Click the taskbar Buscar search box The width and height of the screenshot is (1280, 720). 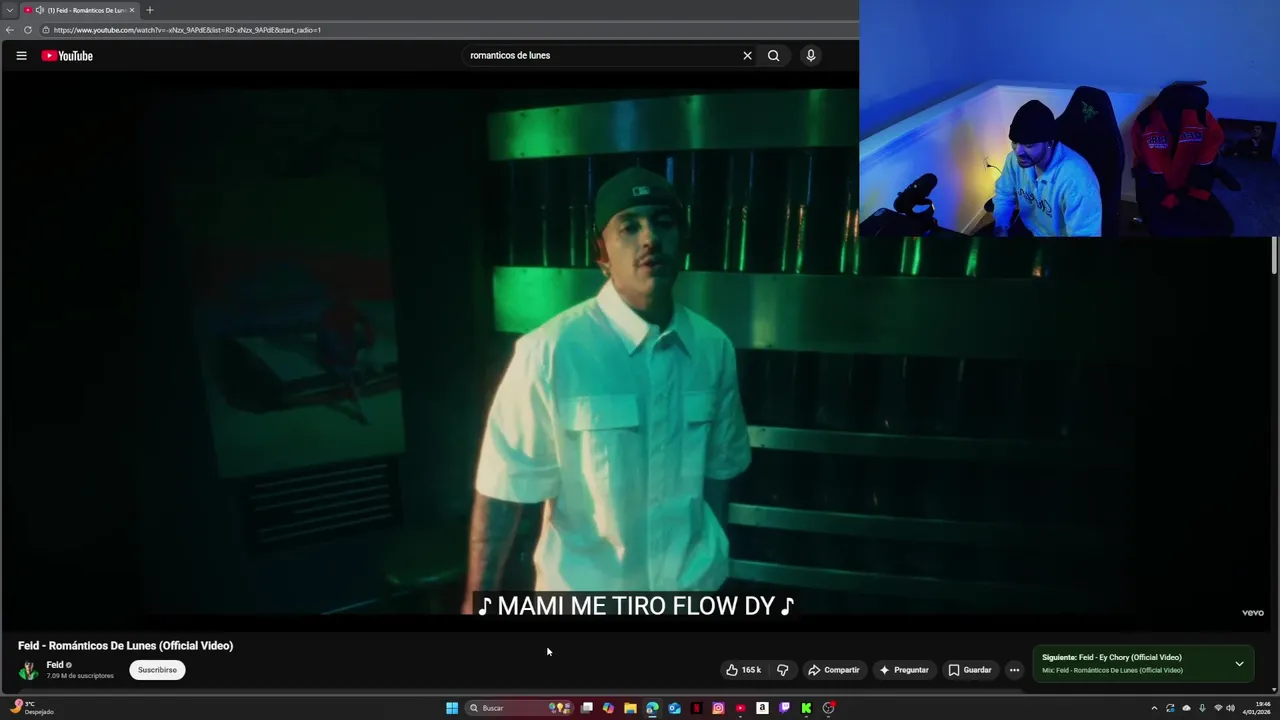click(519, 708)
